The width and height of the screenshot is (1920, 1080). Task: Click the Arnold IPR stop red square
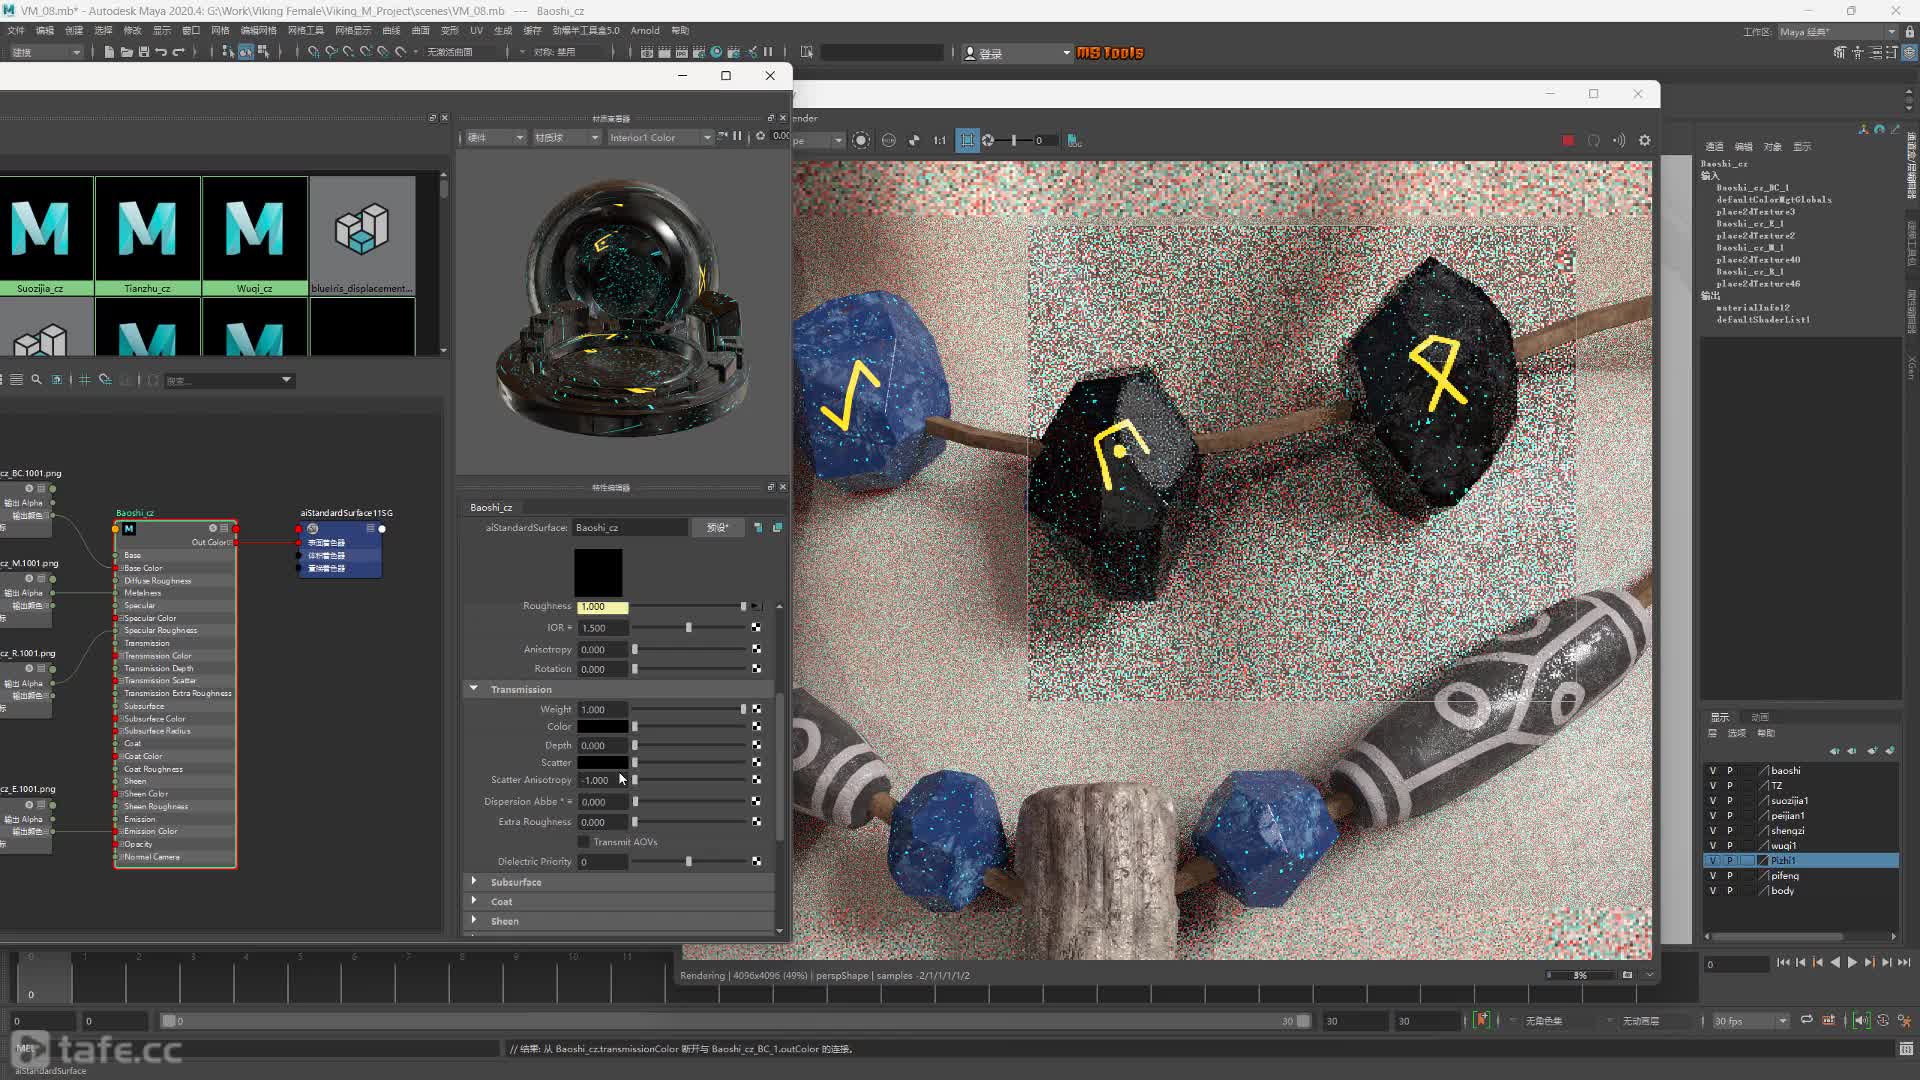tap(1568, 141)
